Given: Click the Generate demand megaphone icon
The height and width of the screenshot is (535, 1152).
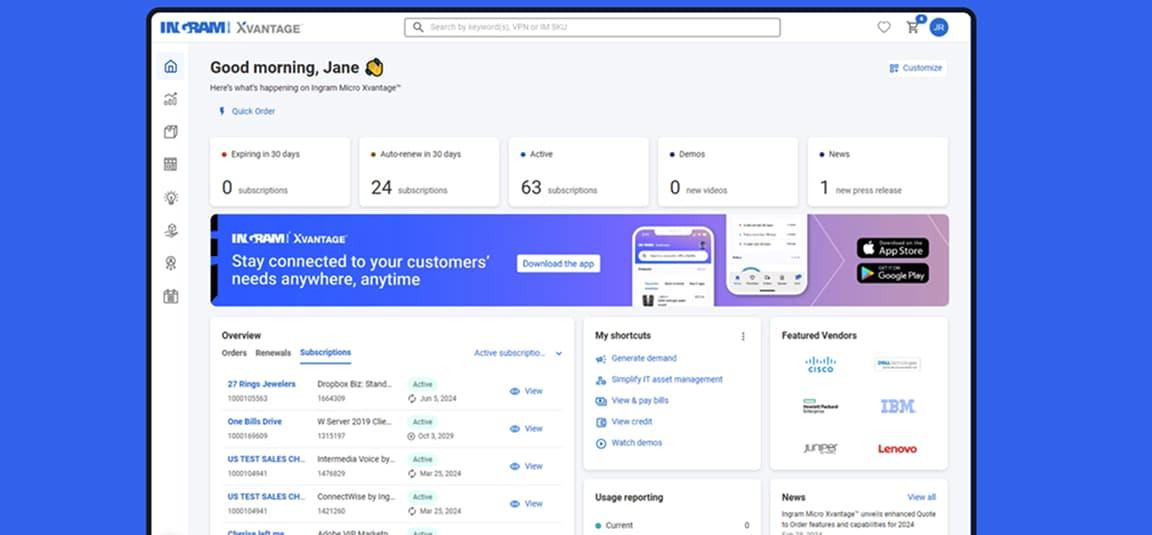Looking at the screenshot, I should coord(601,359).
